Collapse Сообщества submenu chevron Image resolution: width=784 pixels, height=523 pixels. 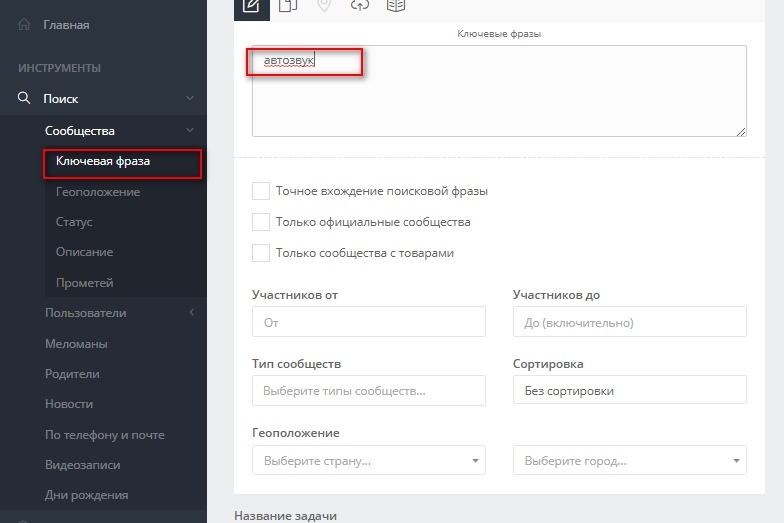tap(190, 130)
